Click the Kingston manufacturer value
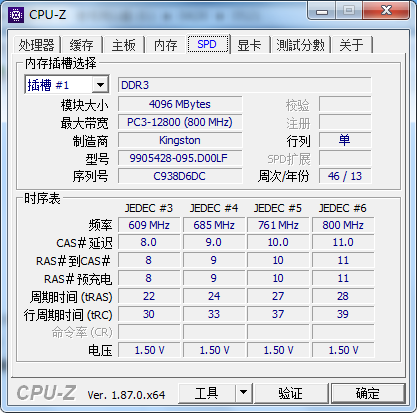419x415 pixels. tap(180, 140)
